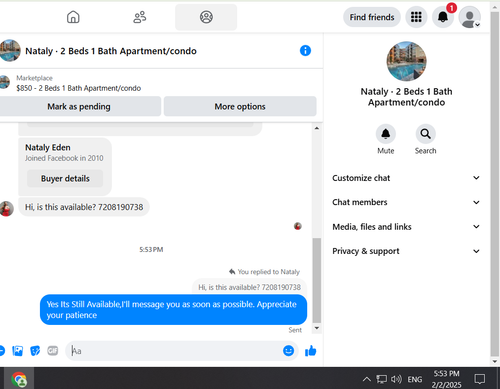Open the Menu grid icon
Screen dimensions: 500x389
[x=416, y=17]
